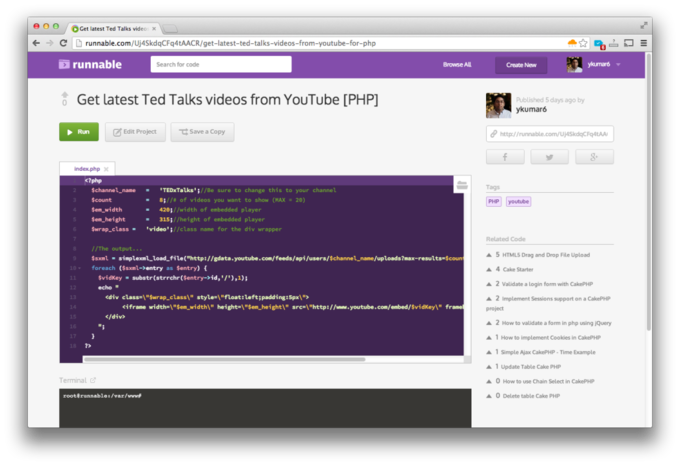Collapse the foreach code fold arrow
680x466 pixels.
point(79,268)
